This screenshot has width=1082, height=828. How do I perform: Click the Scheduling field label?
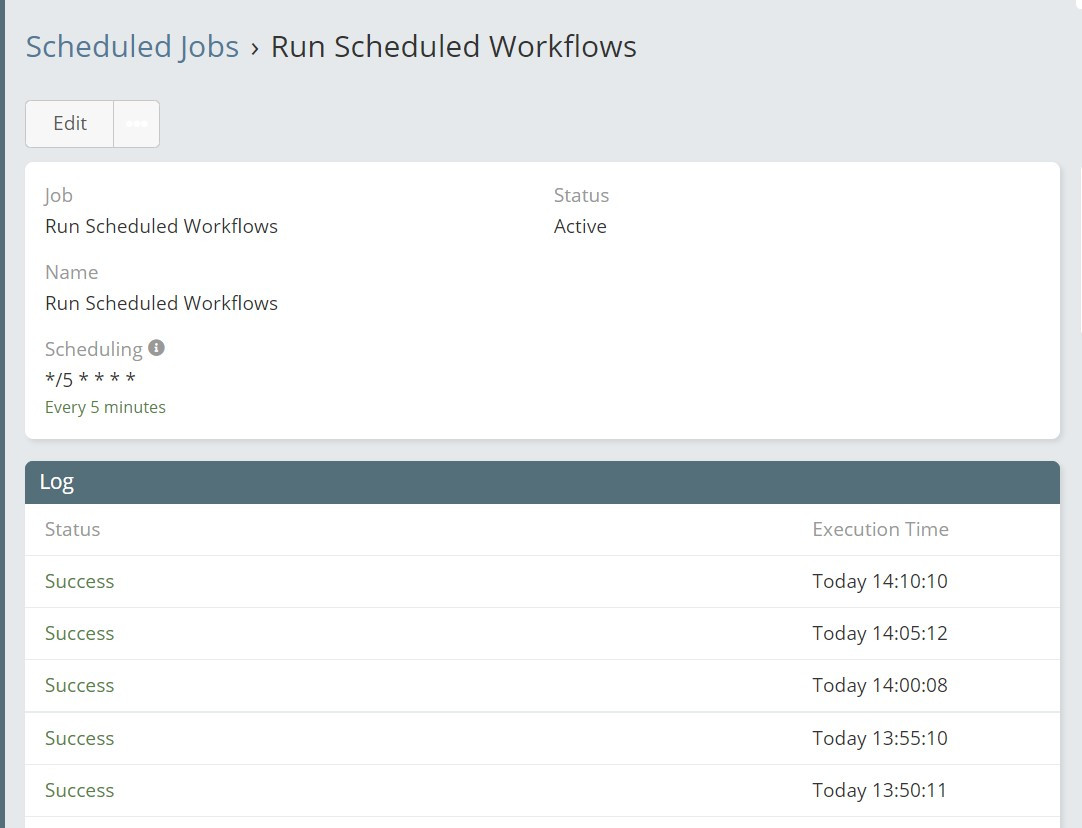pyautogui.click(x=93, y=349)
